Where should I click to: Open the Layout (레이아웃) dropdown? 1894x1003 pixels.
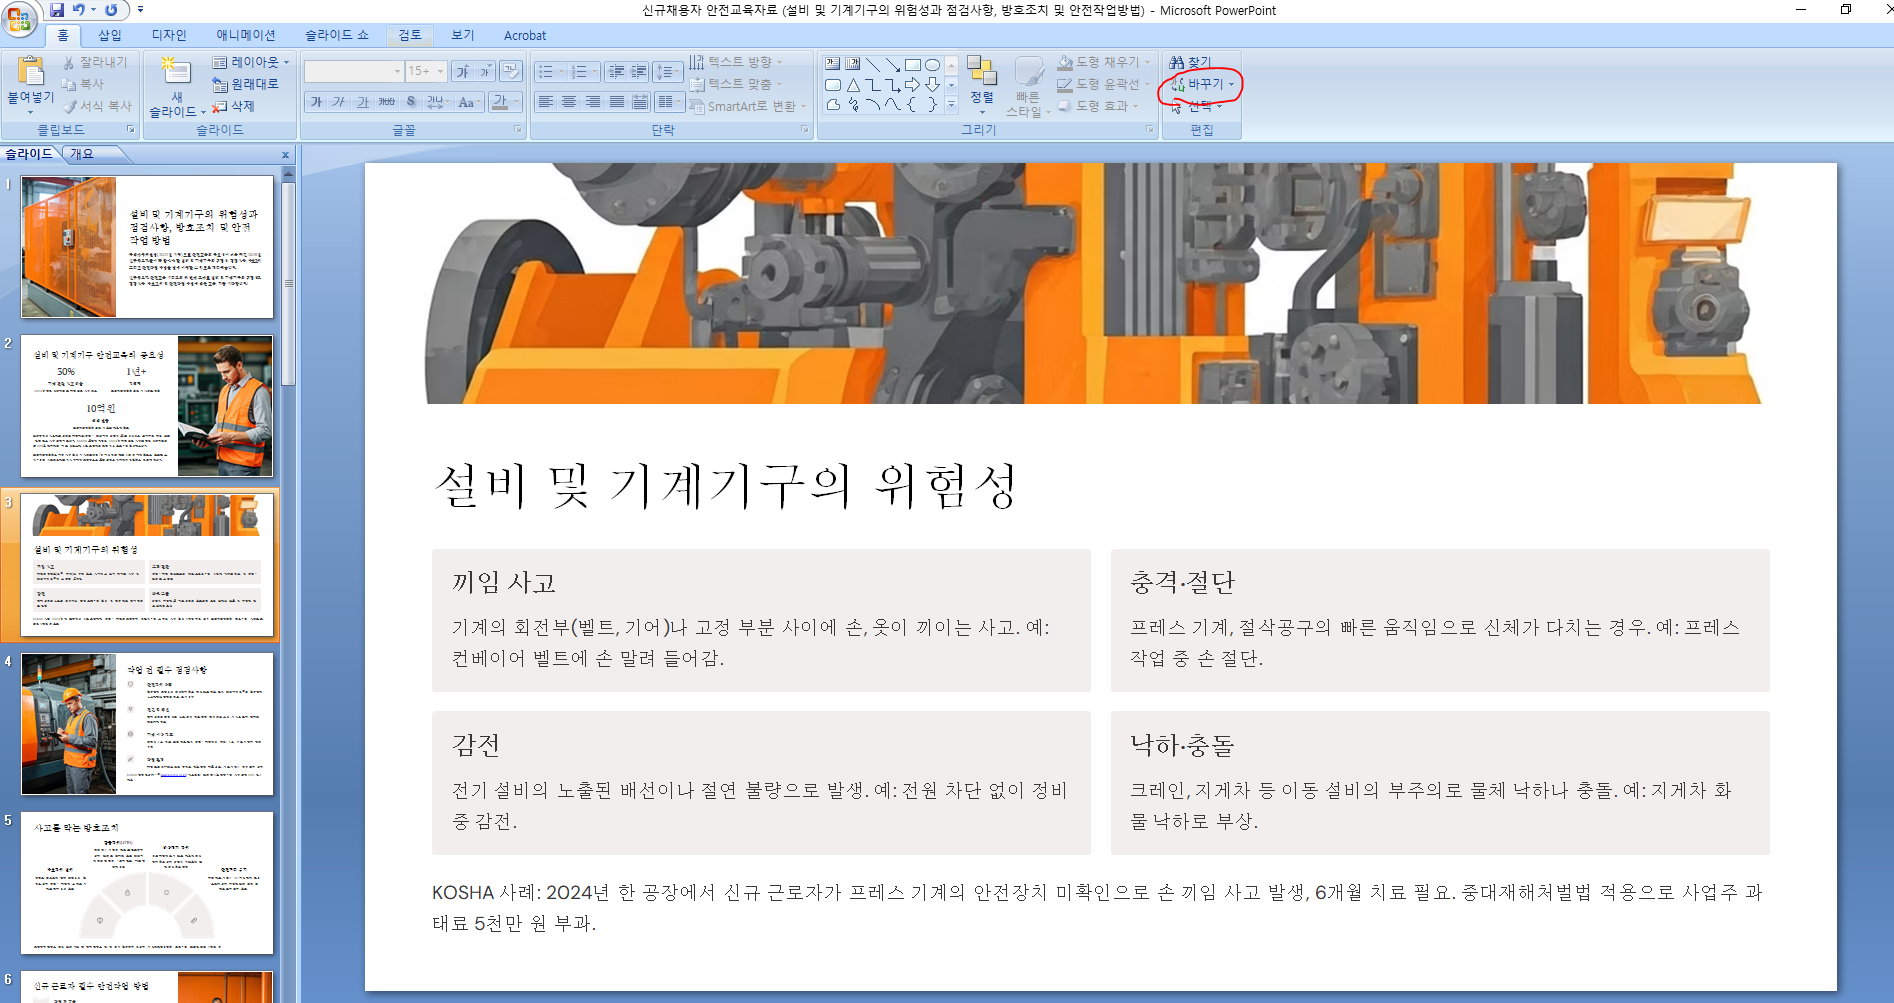pyautogui.click(x=251, y=62)
